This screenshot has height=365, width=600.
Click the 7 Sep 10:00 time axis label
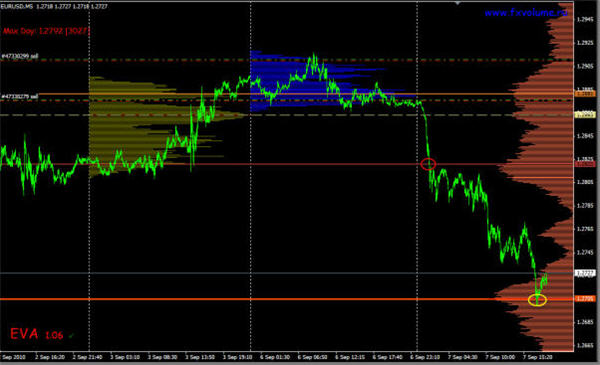click(500, 357)
